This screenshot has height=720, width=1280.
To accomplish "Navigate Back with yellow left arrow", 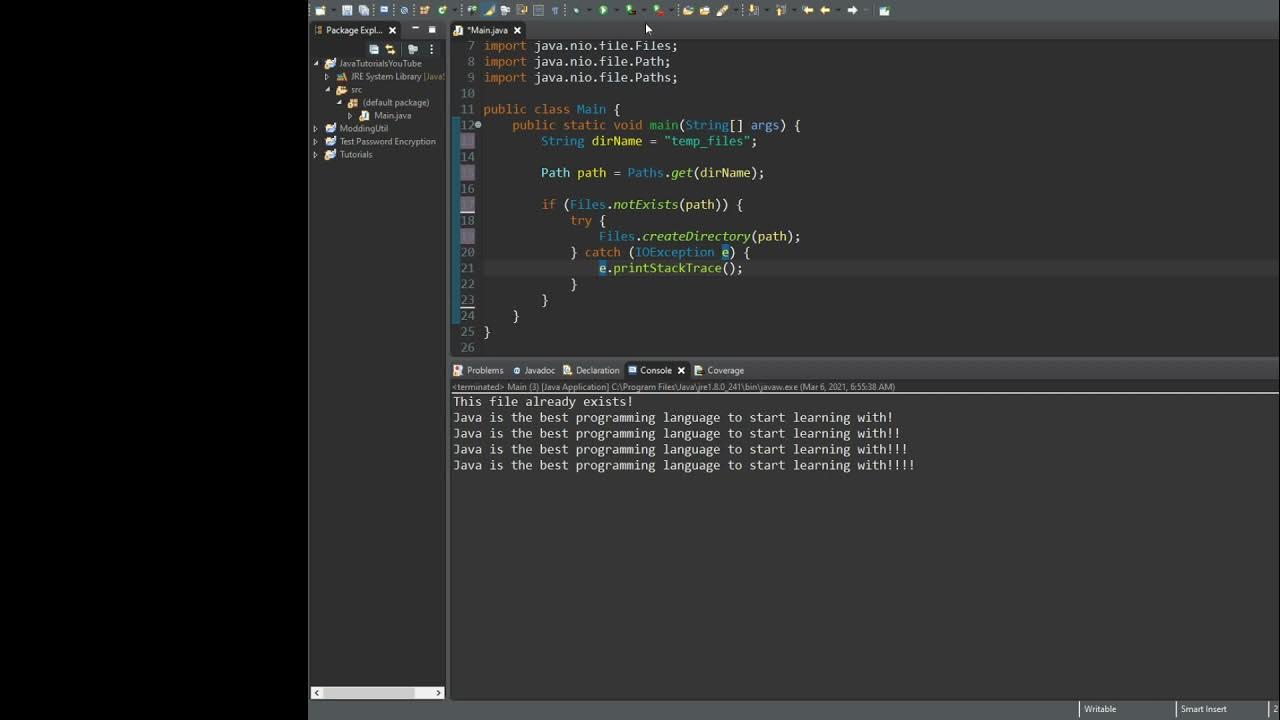I will pos(825,10).
